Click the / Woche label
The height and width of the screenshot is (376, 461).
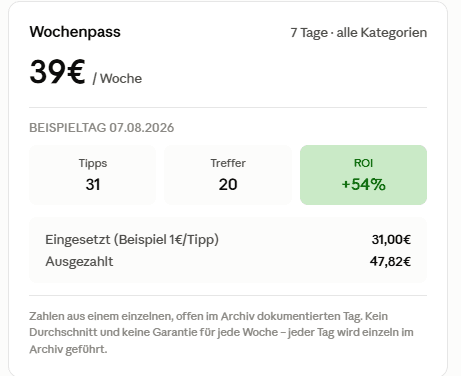coord(117,79)
